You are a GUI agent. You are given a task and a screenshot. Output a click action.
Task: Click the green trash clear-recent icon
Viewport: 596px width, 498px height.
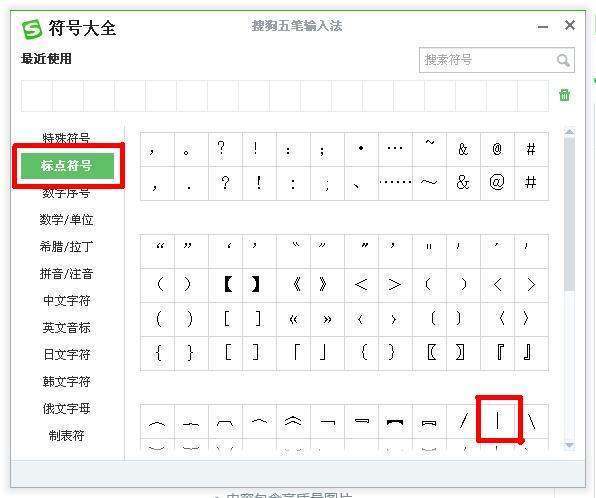tap(564, 95)
